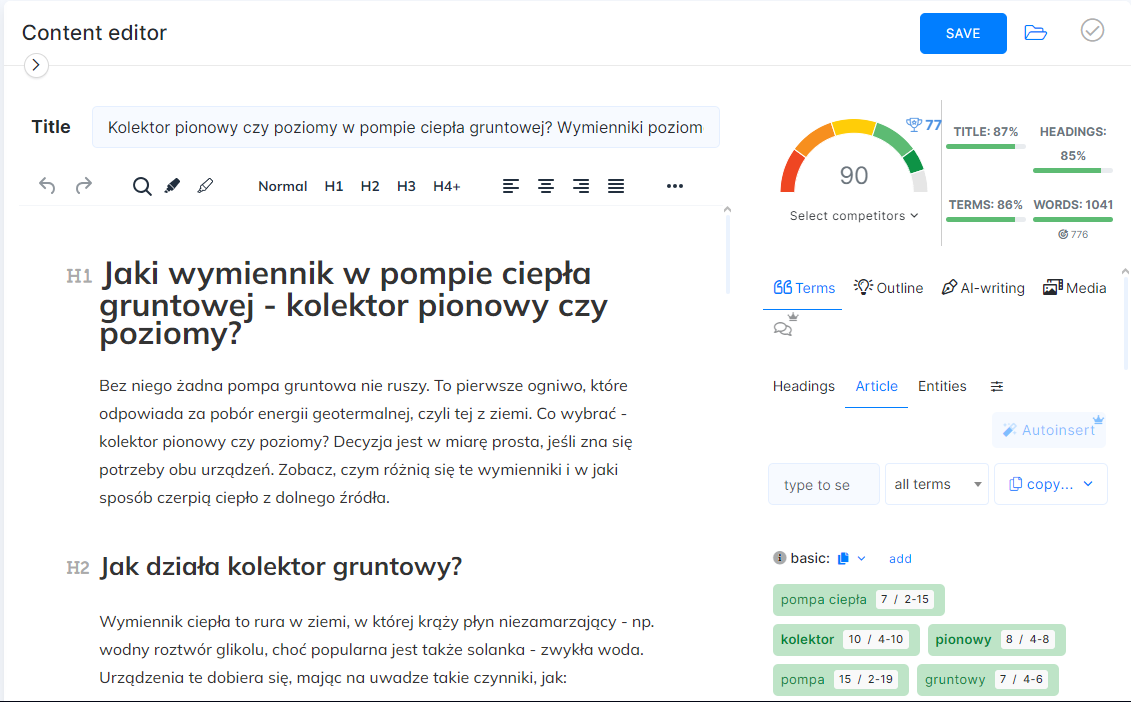Click the undo arrow icon

click(46, 185)
